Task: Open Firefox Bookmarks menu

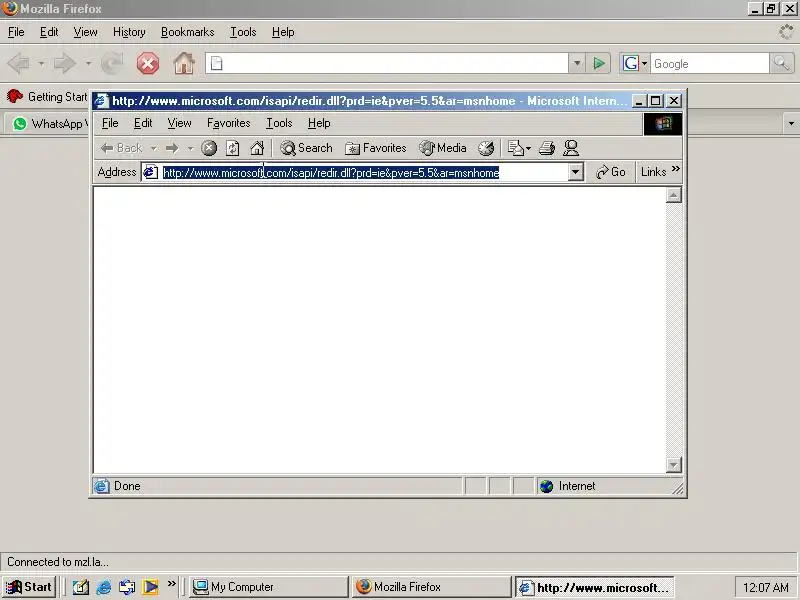Action: tap(187, 32)
